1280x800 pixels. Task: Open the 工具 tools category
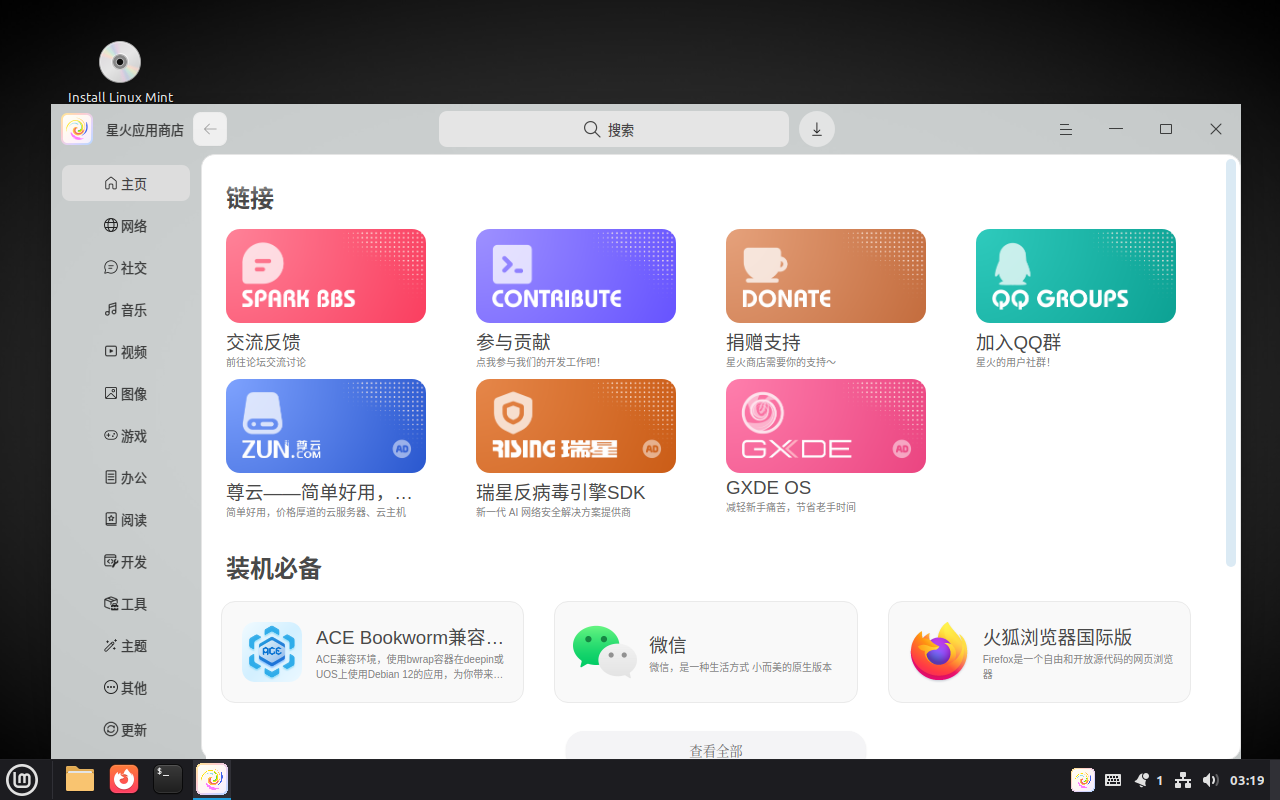[126, 604]
